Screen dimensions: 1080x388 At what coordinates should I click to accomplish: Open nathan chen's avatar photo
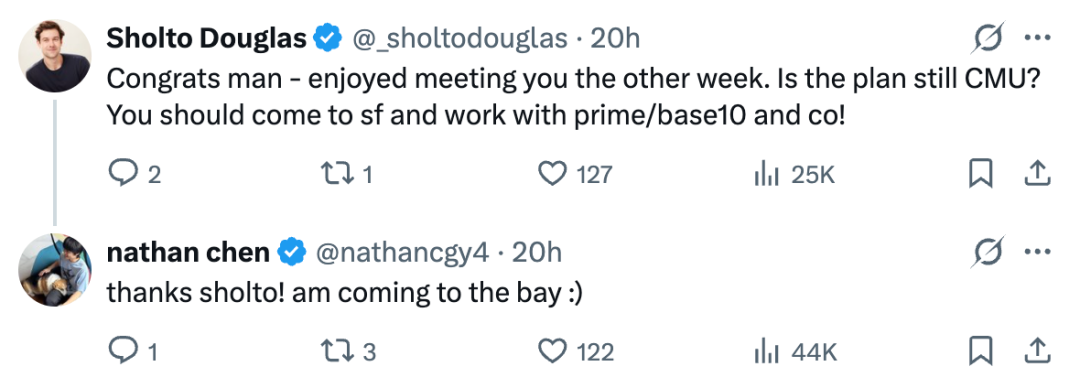[55, 270]
